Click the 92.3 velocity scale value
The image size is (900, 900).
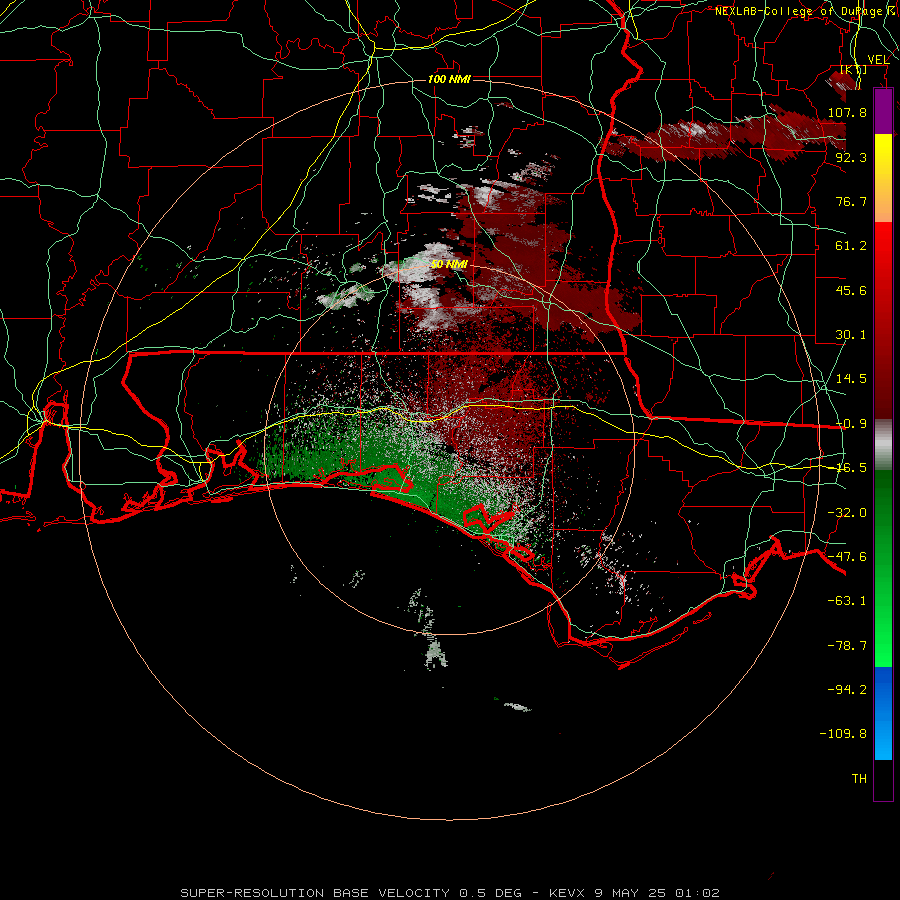(x=851, y=157)
